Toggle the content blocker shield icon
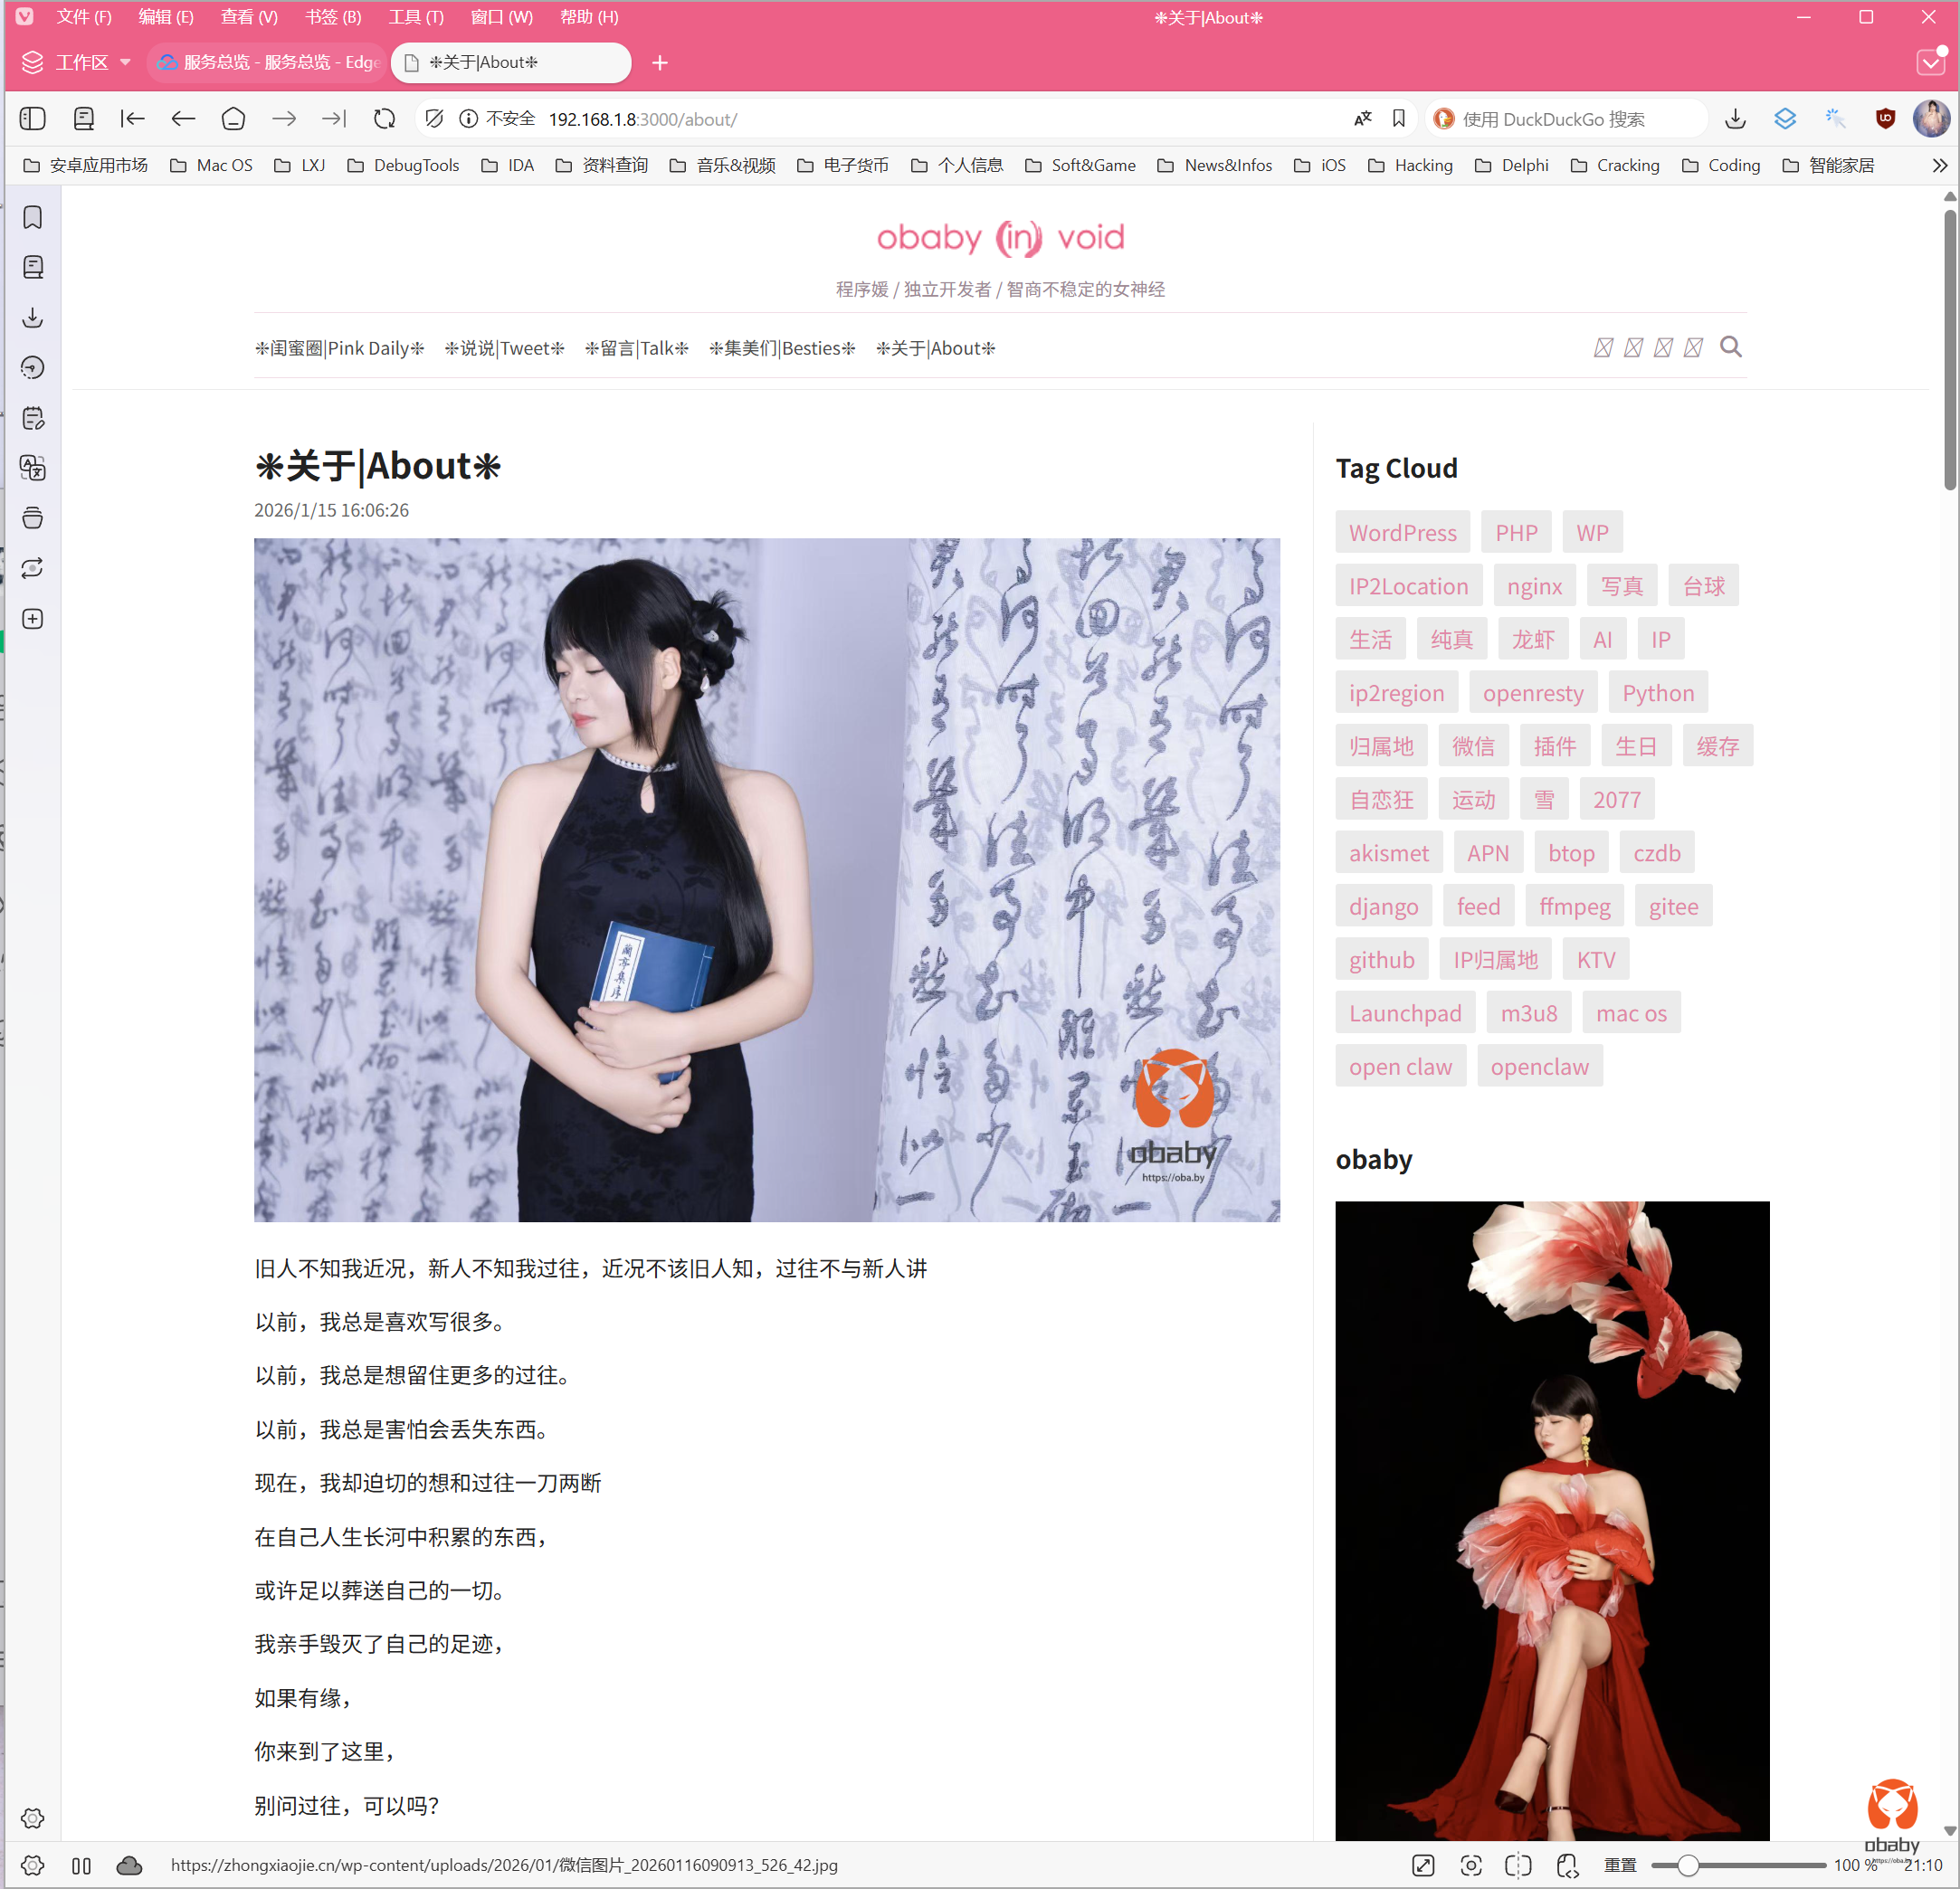 click(434, 119)
